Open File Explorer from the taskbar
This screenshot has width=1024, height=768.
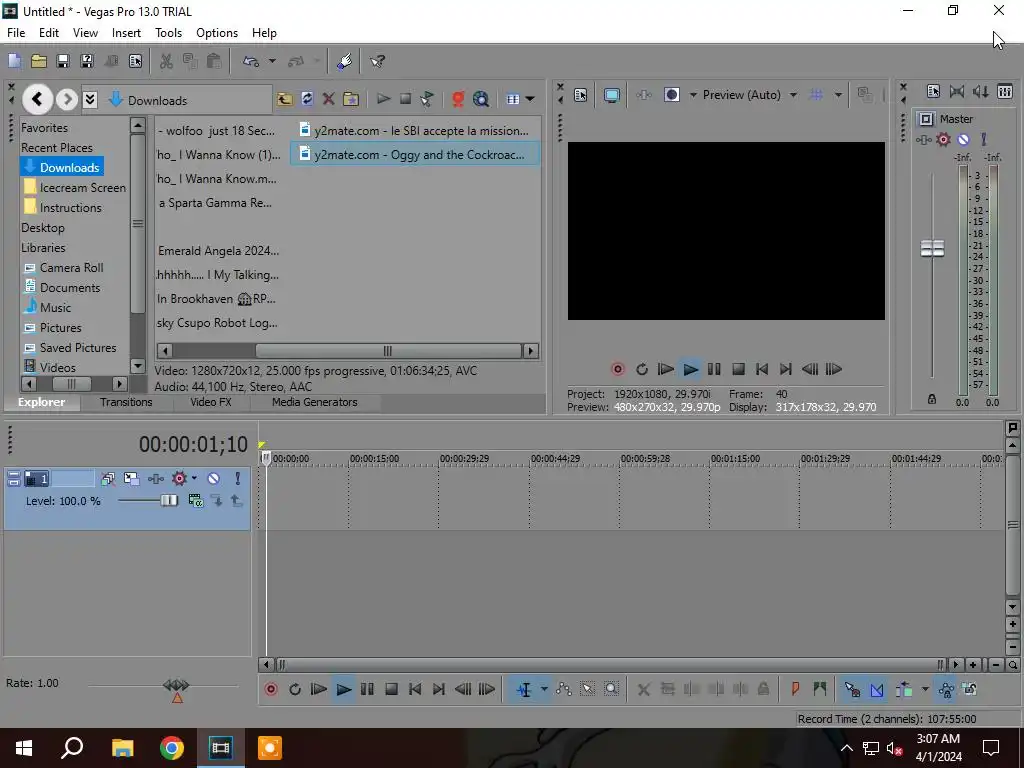(122, 748)
